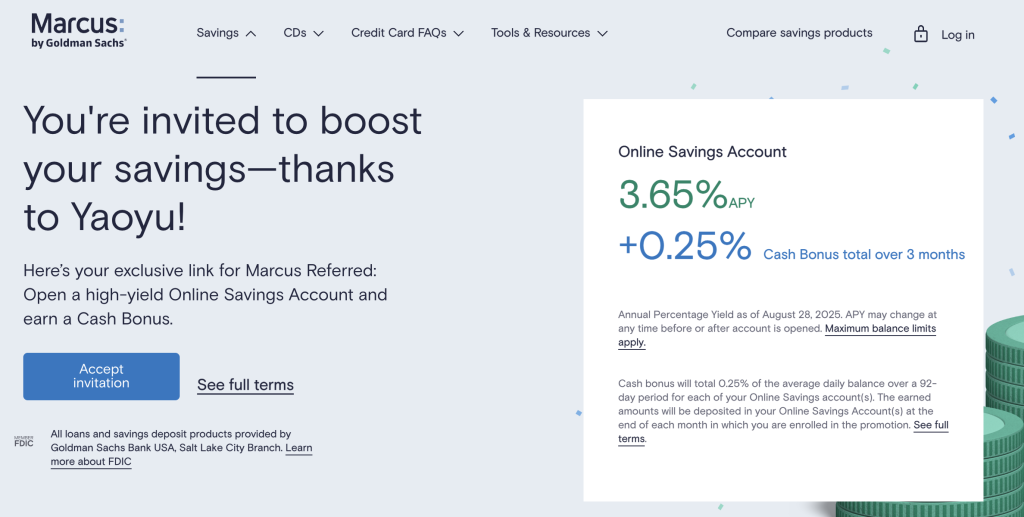
Task: Open the Credit Card FAQs menu label
Action: click(x=398, y=33)
